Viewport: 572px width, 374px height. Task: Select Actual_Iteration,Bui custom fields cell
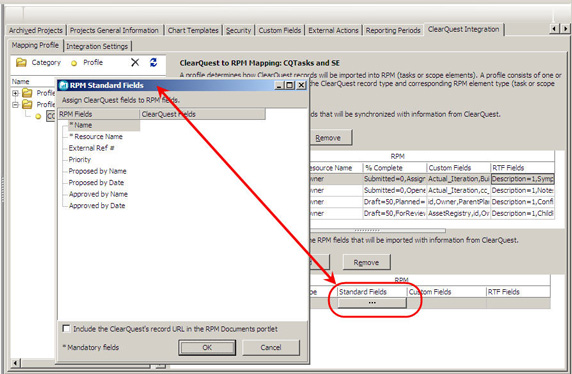[458, 179]
